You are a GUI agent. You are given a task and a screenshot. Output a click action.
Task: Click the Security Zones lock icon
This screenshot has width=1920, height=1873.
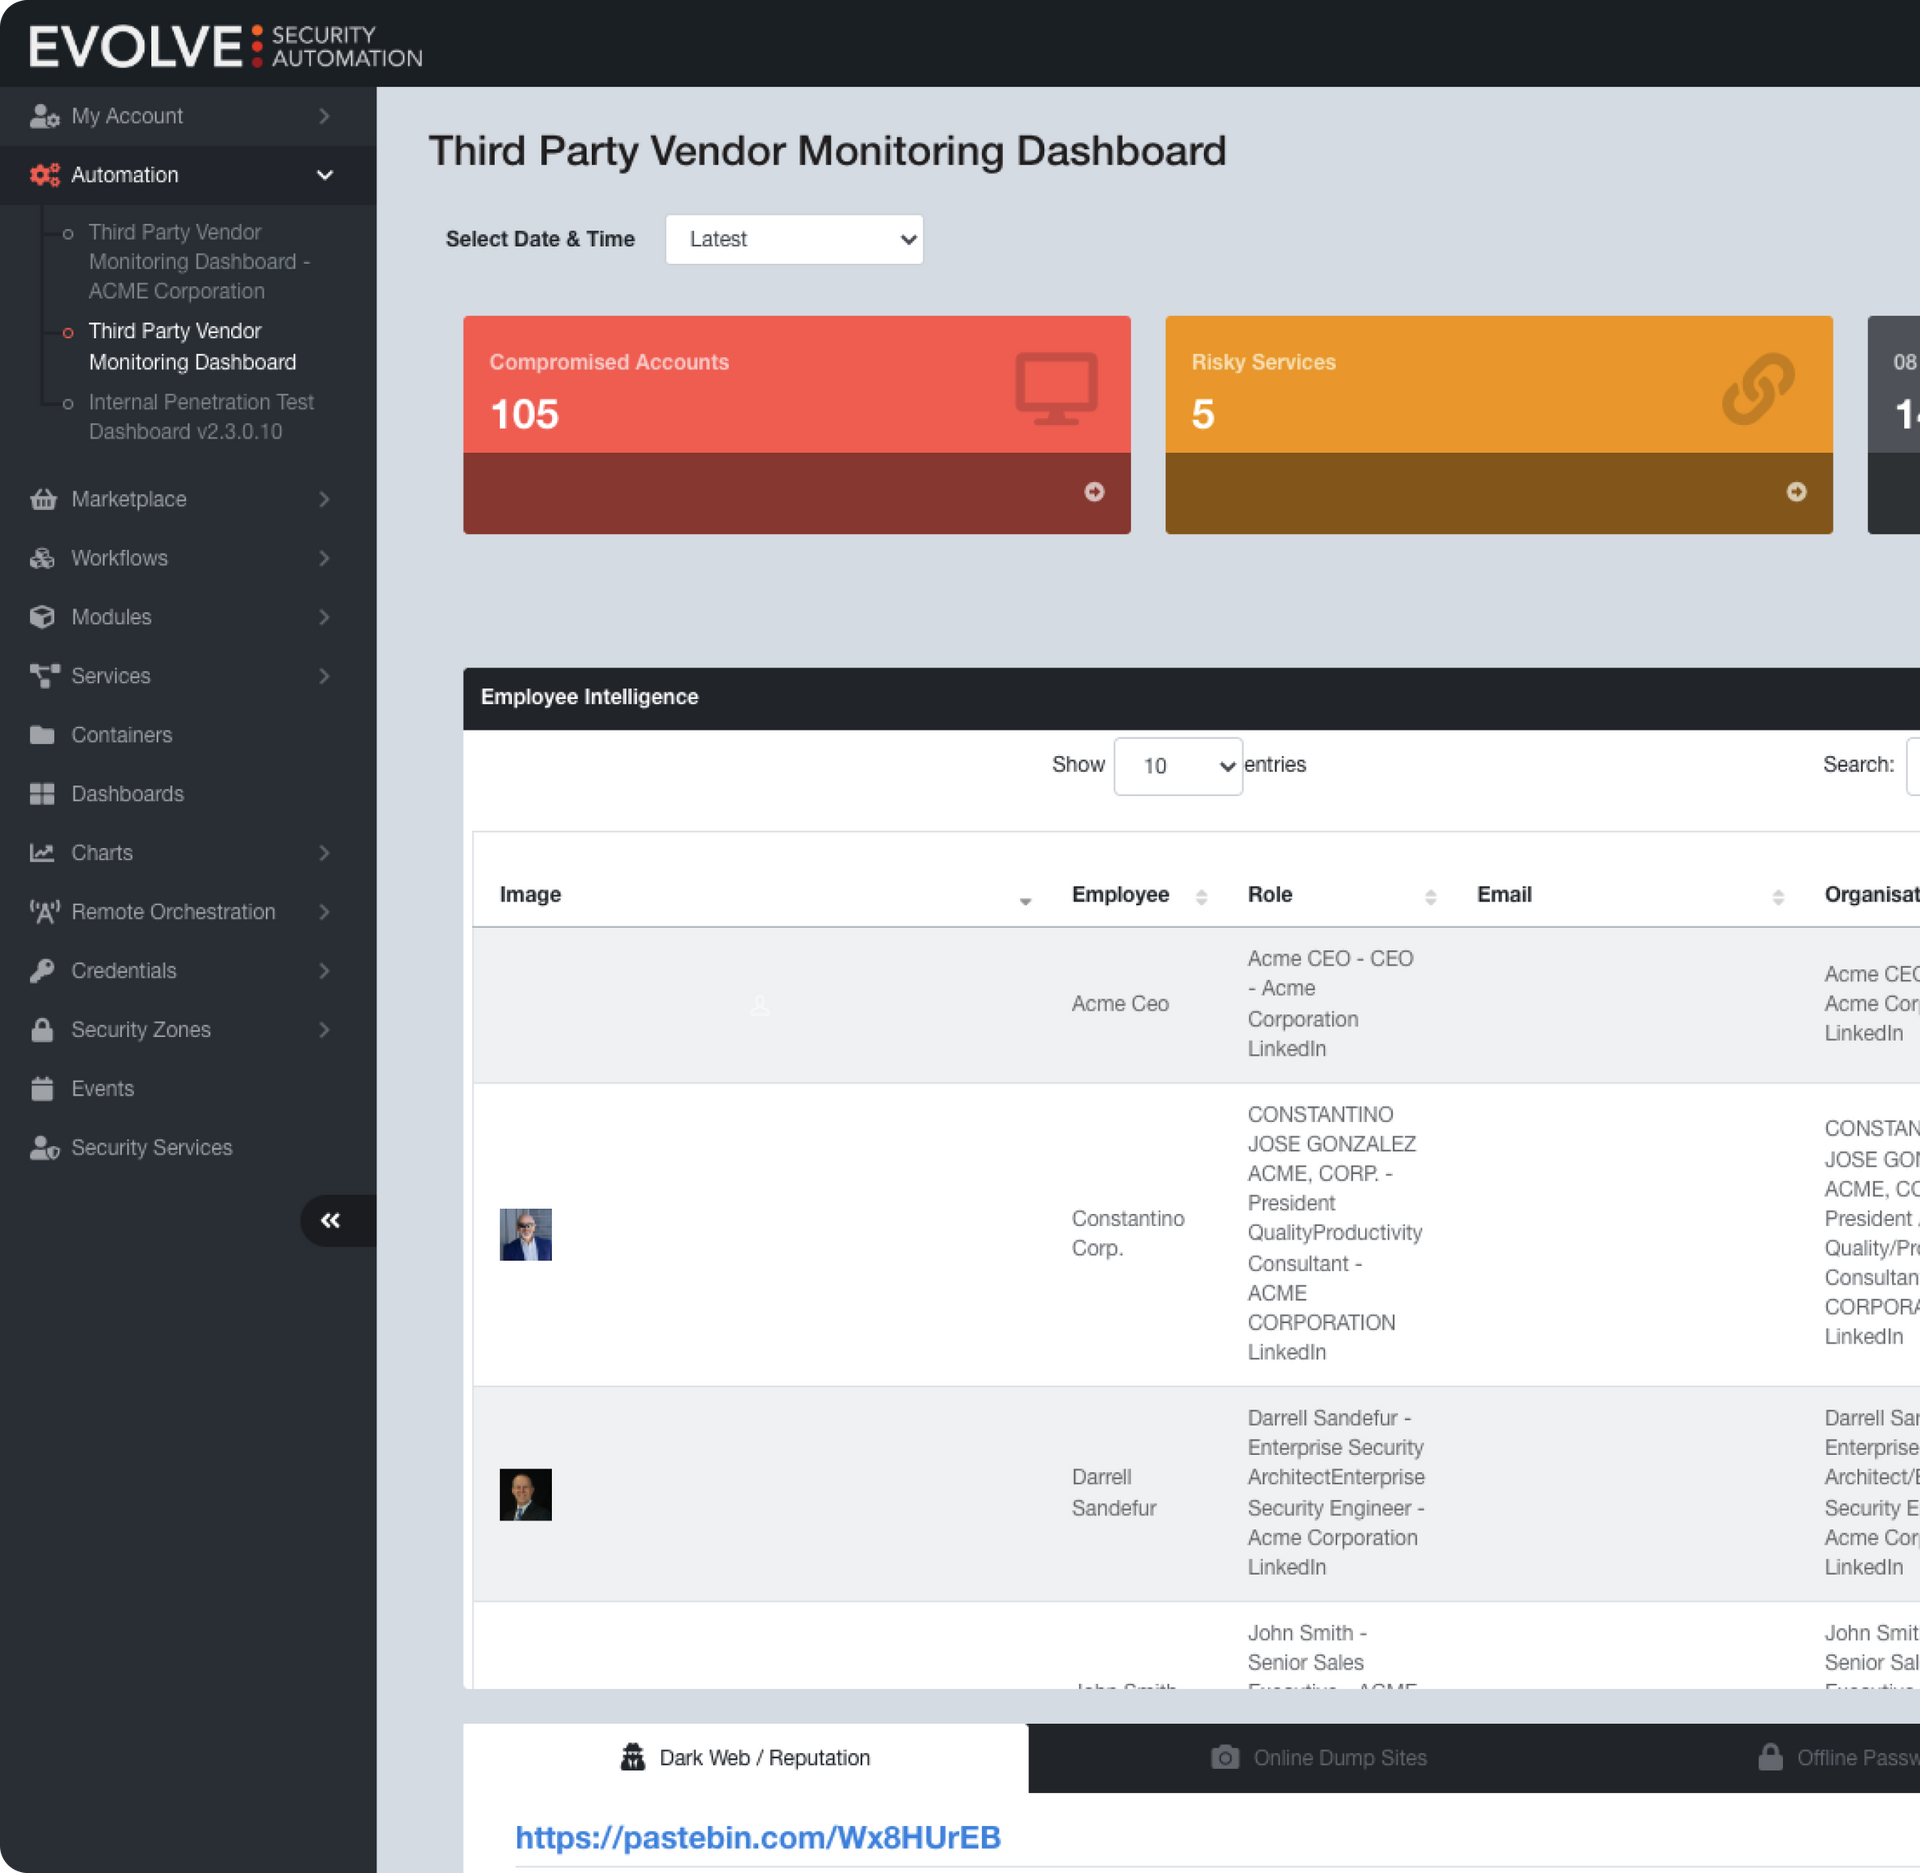(x=43, y=1030)
